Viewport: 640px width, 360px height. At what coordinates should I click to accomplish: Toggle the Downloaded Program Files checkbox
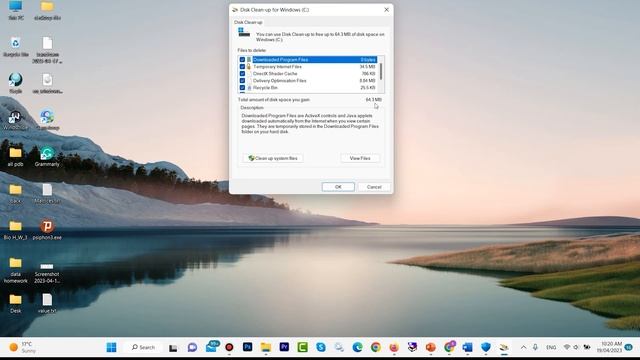(242, 60)
